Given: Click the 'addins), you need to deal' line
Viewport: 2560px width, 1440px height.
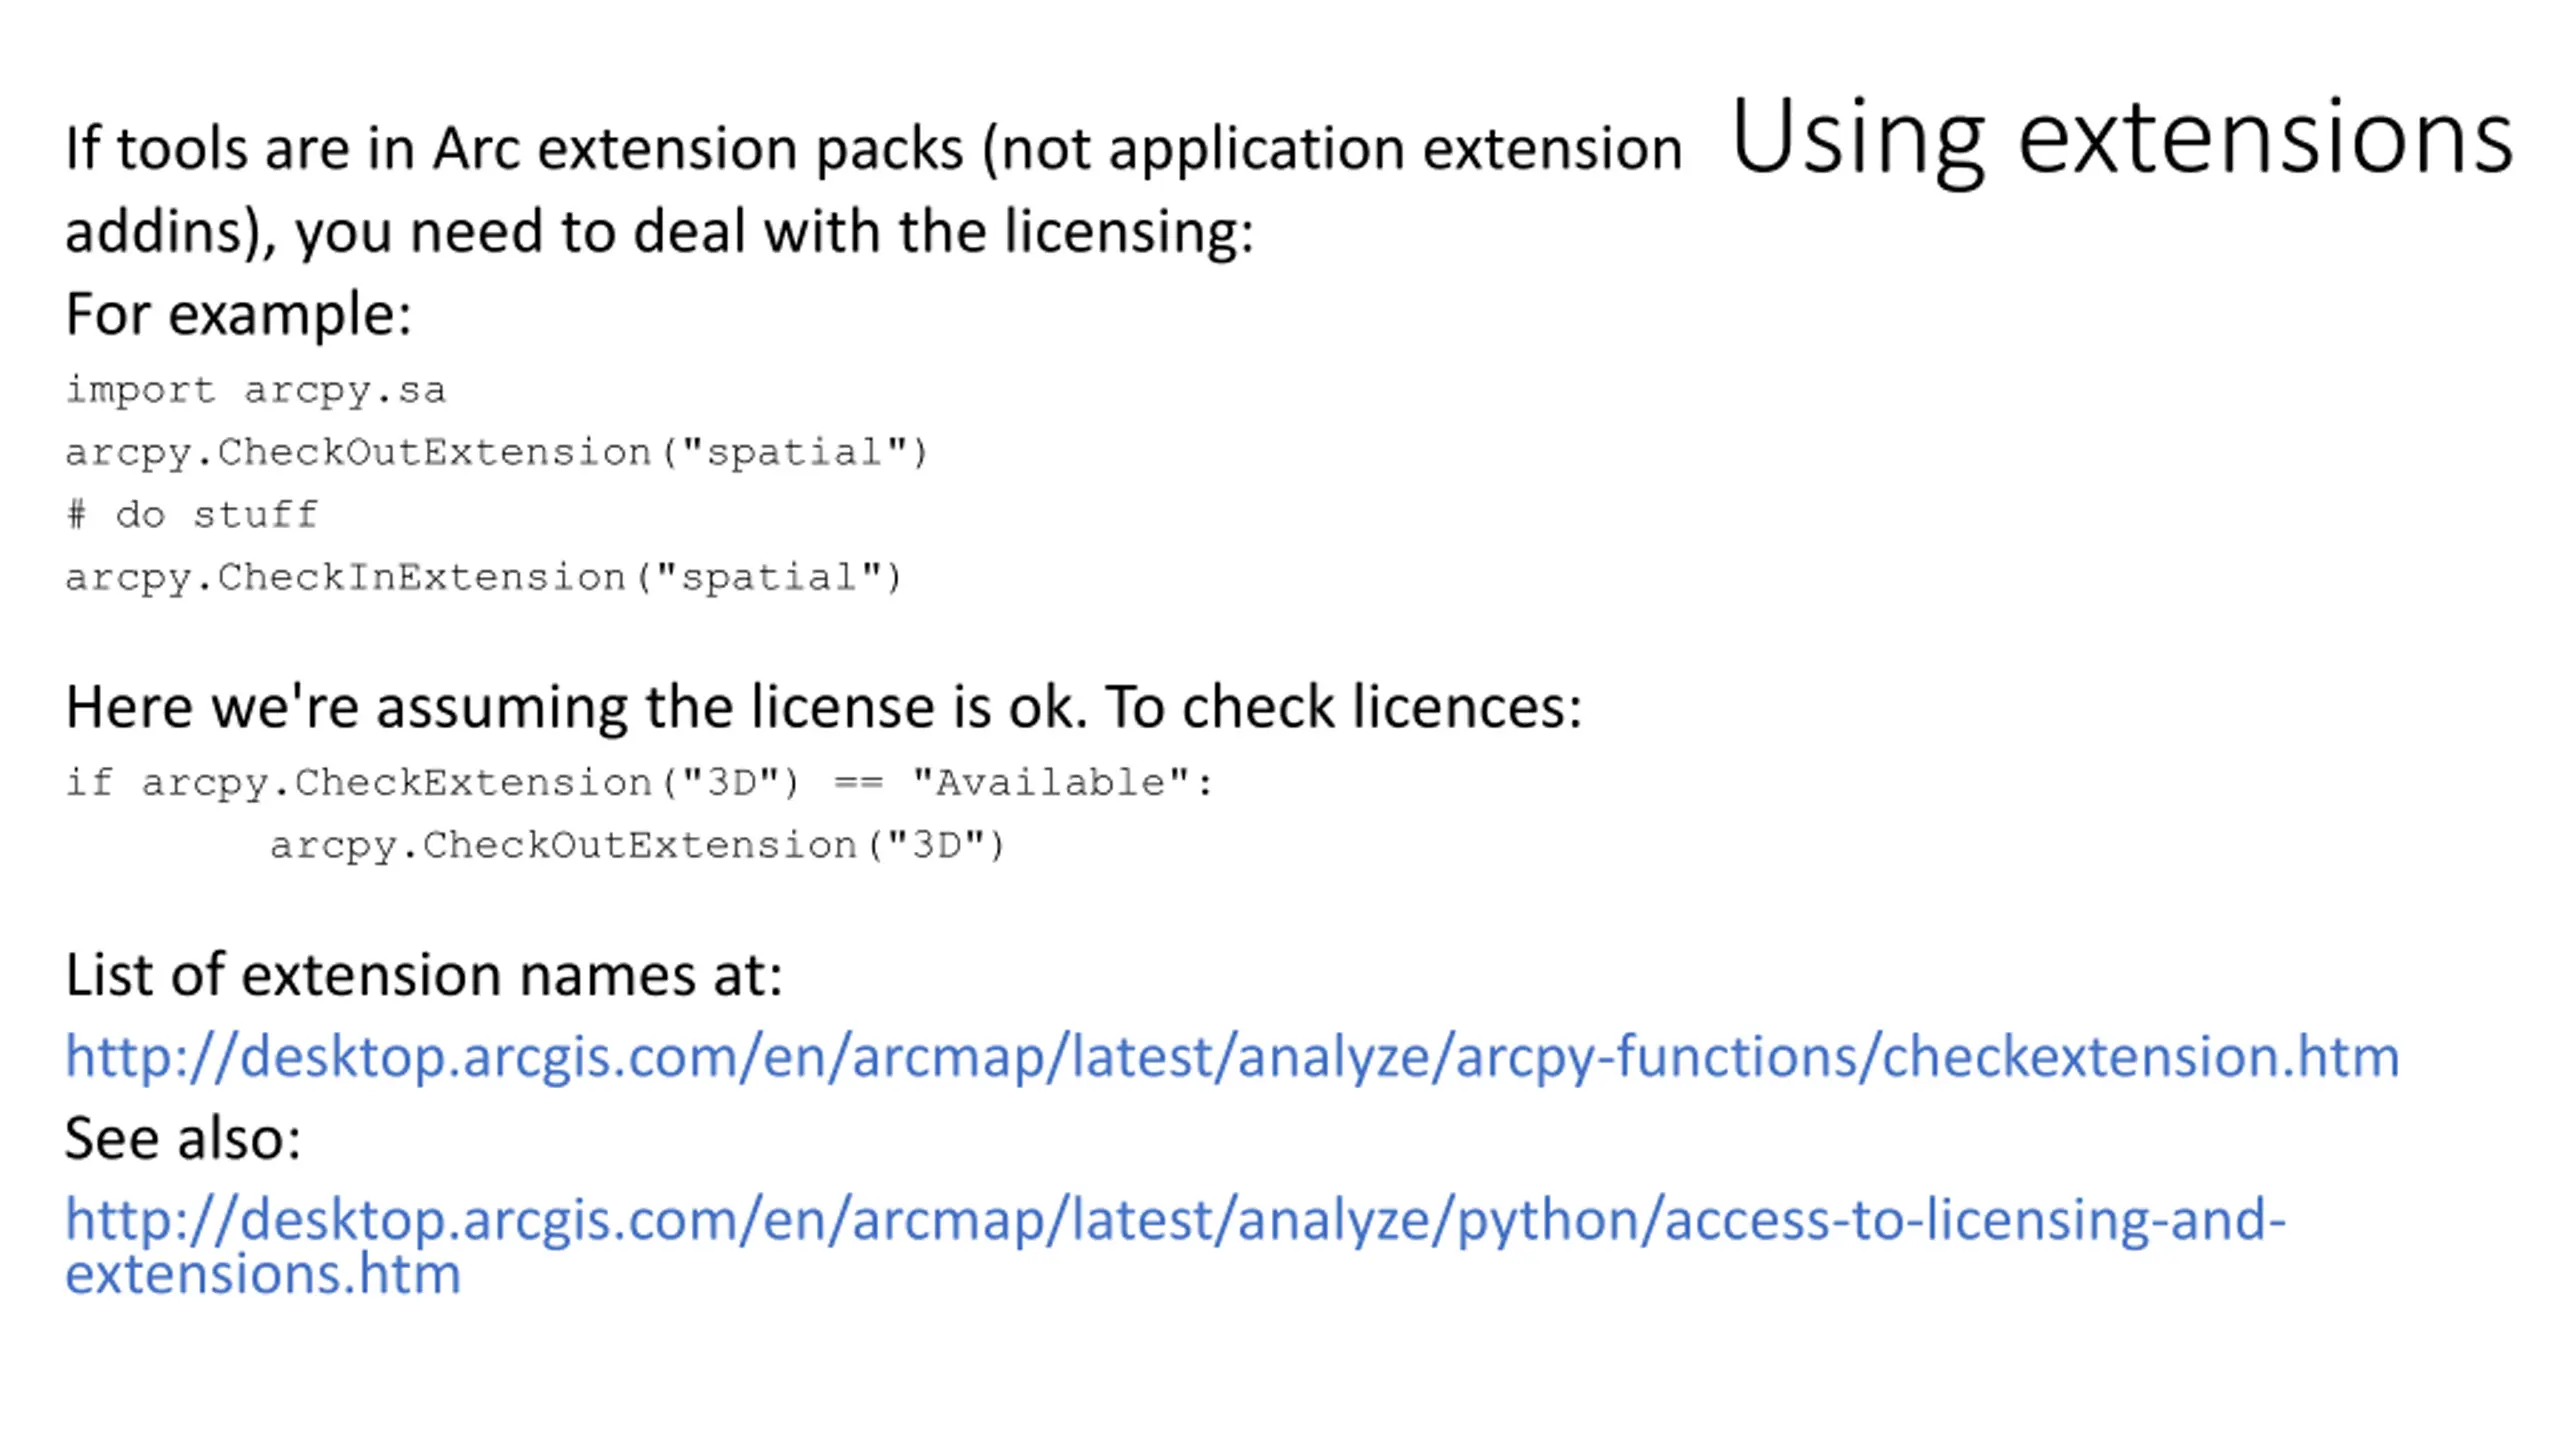Looking at the screenshot, I should (x=659, y=232).
